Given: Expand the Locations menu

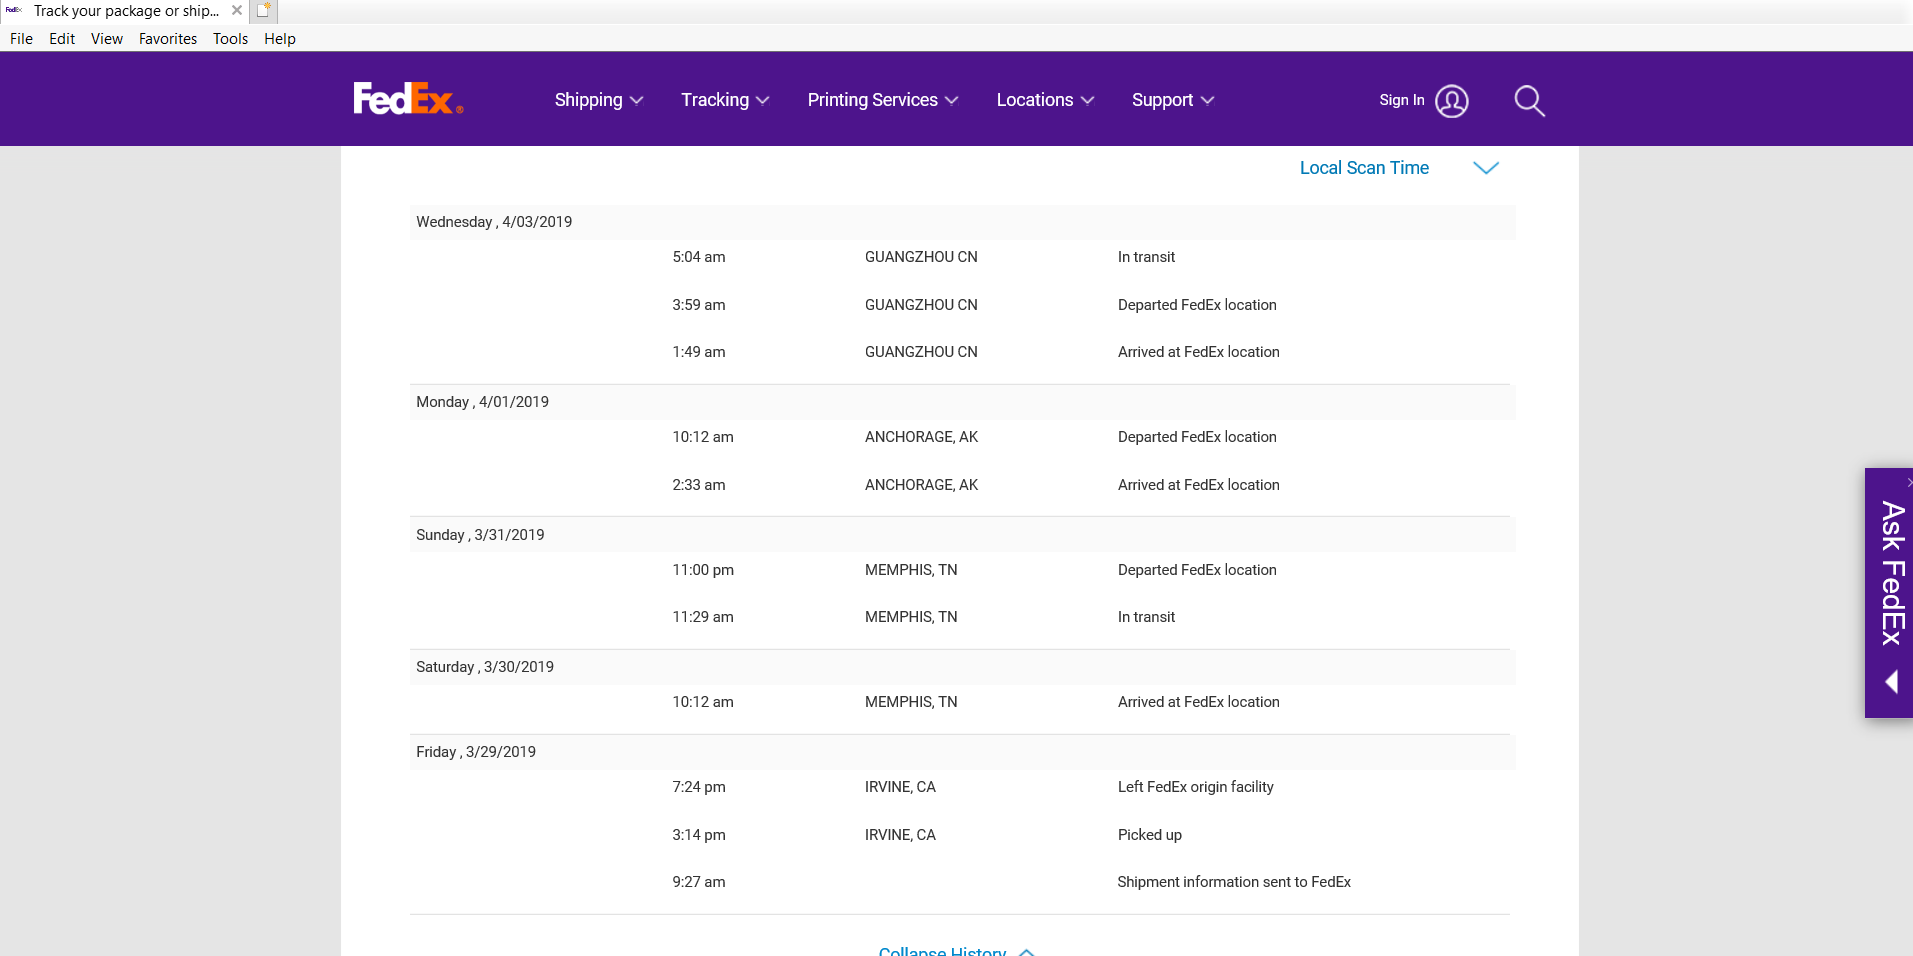Looking at the screenshot, I should (1044, 100).
